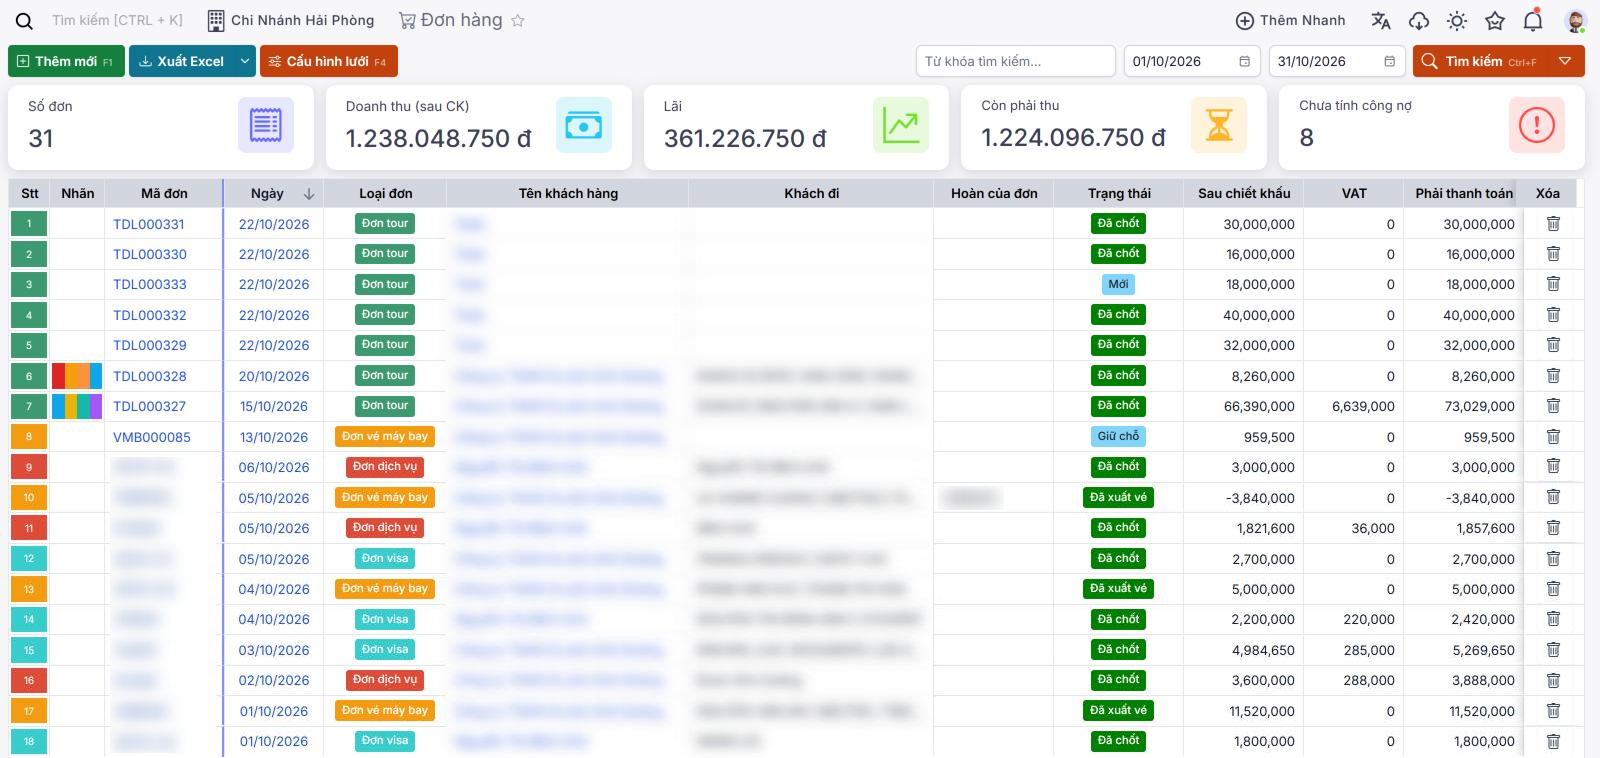
Task: Click the Tên khách hàng column header
Action: pos(568,194)
